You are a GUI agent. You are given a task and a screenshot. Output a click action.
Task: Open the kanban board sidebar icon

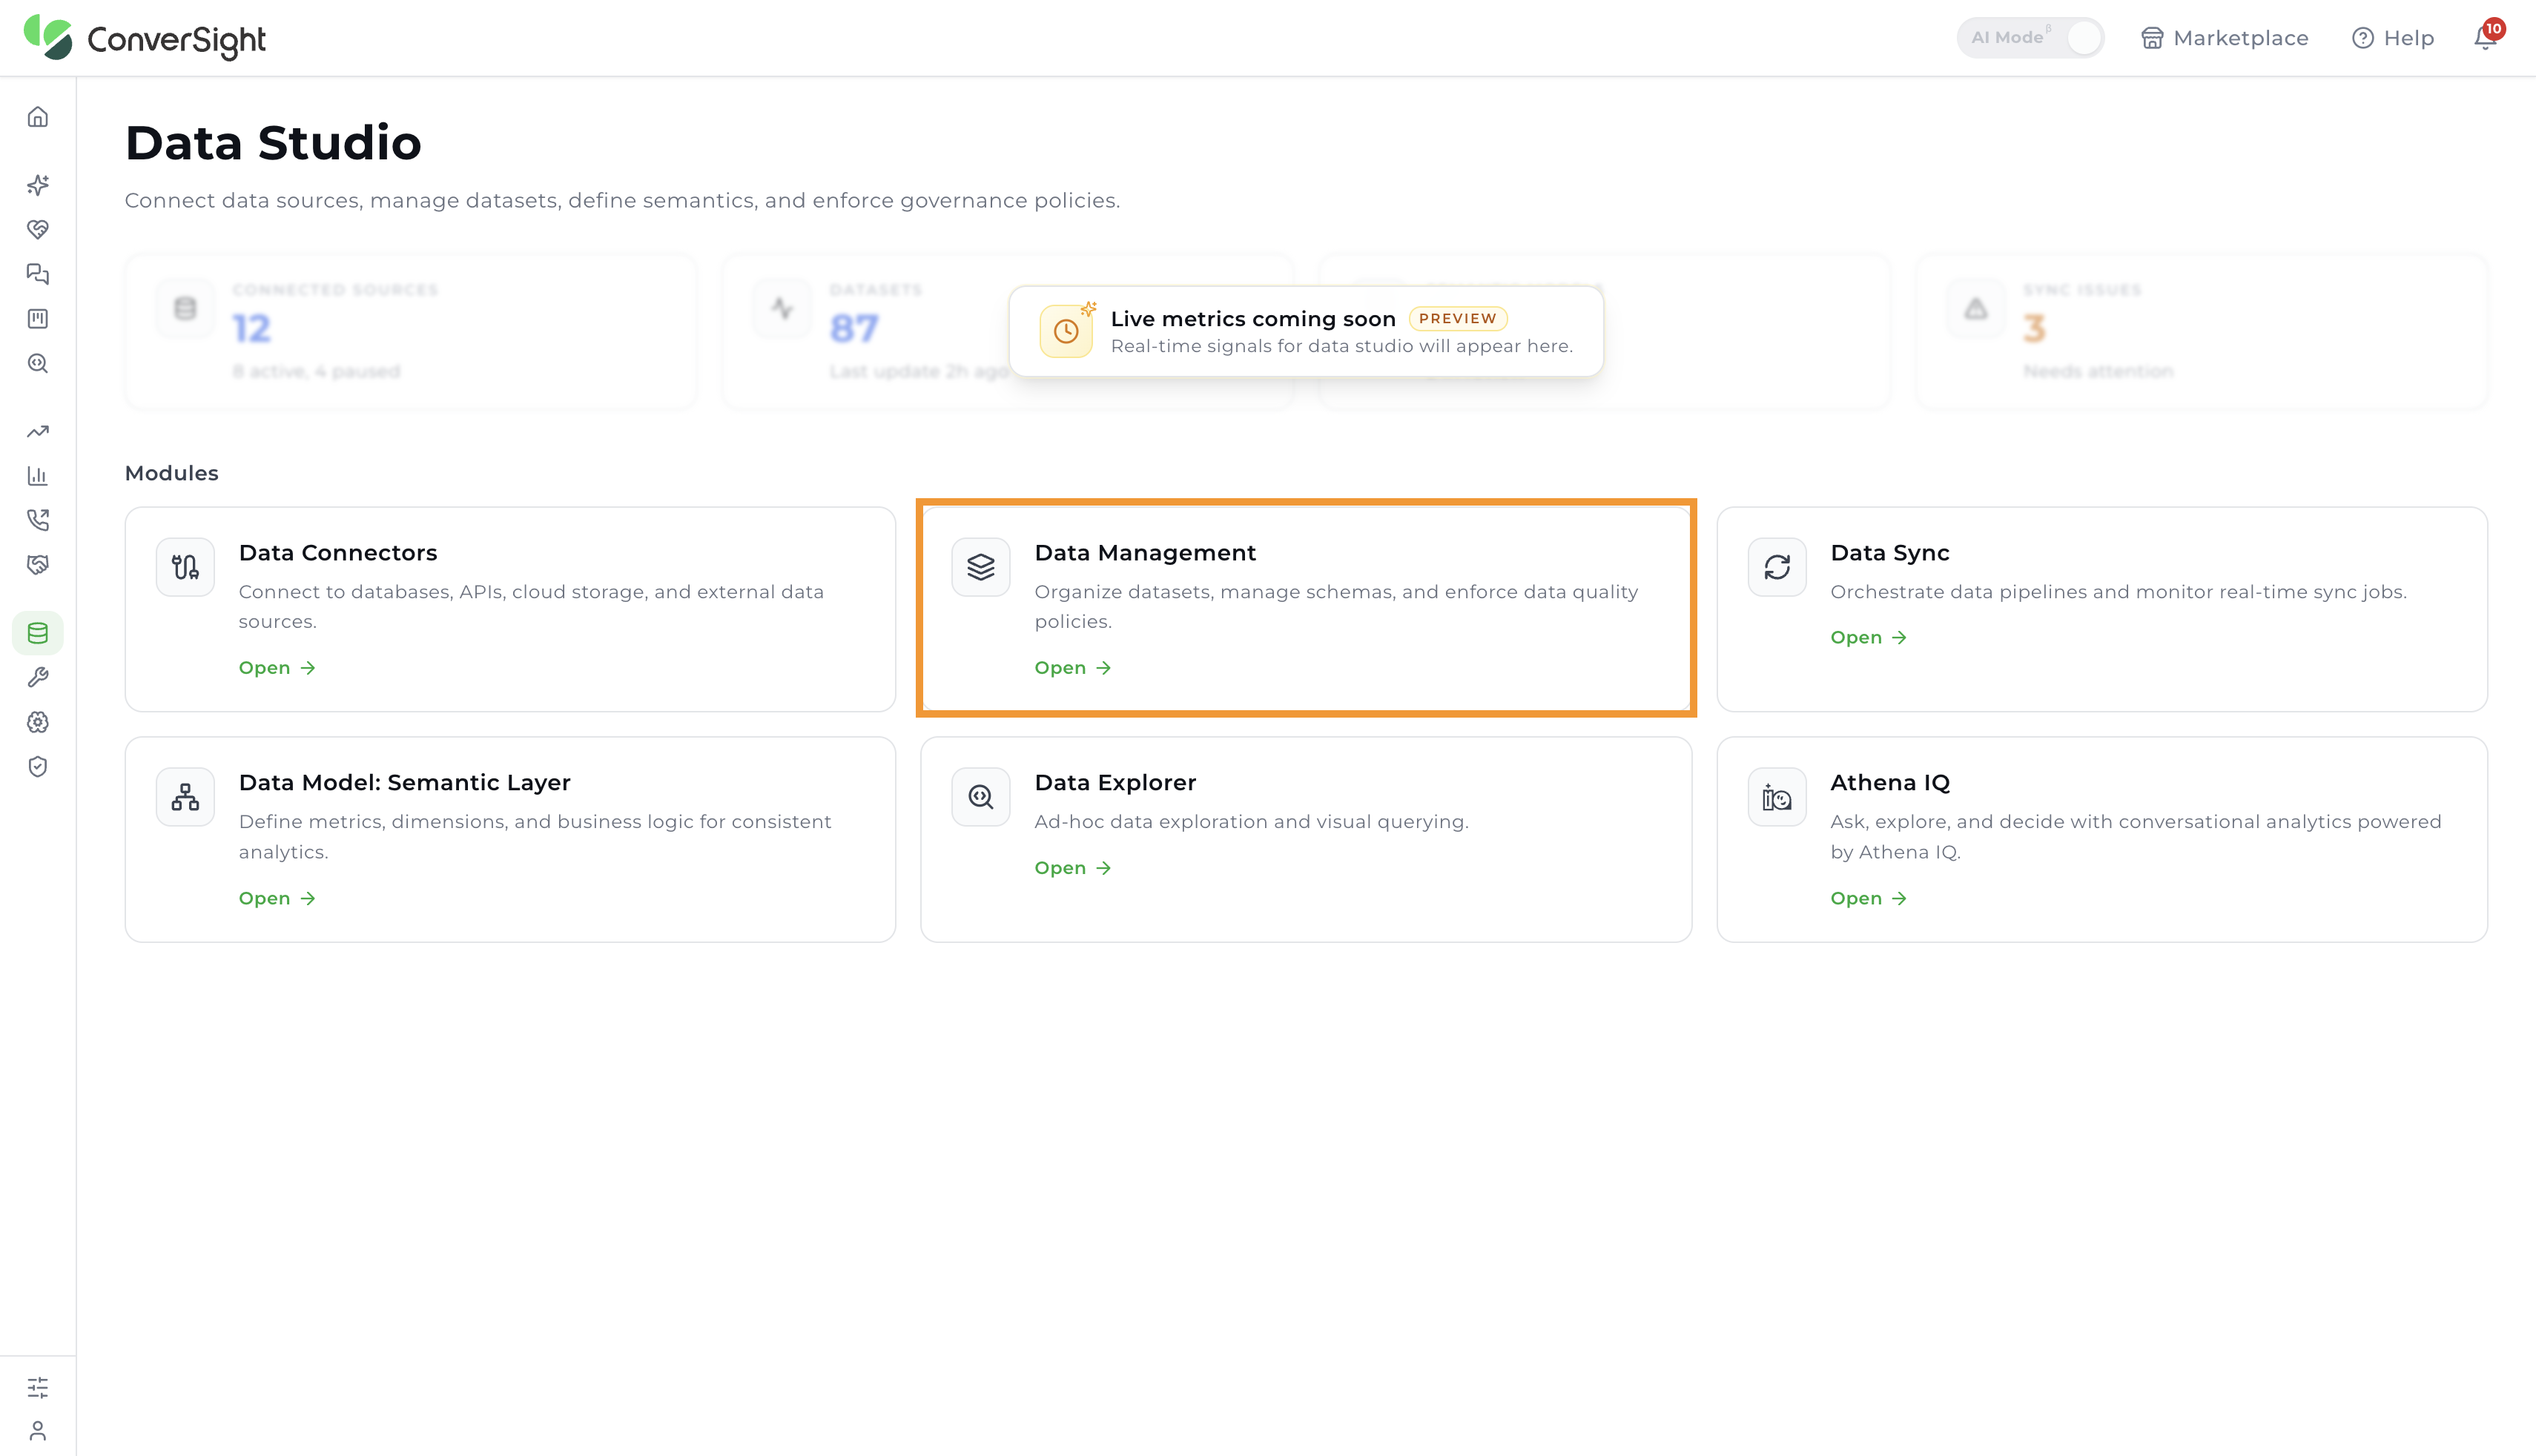[38, 319]
